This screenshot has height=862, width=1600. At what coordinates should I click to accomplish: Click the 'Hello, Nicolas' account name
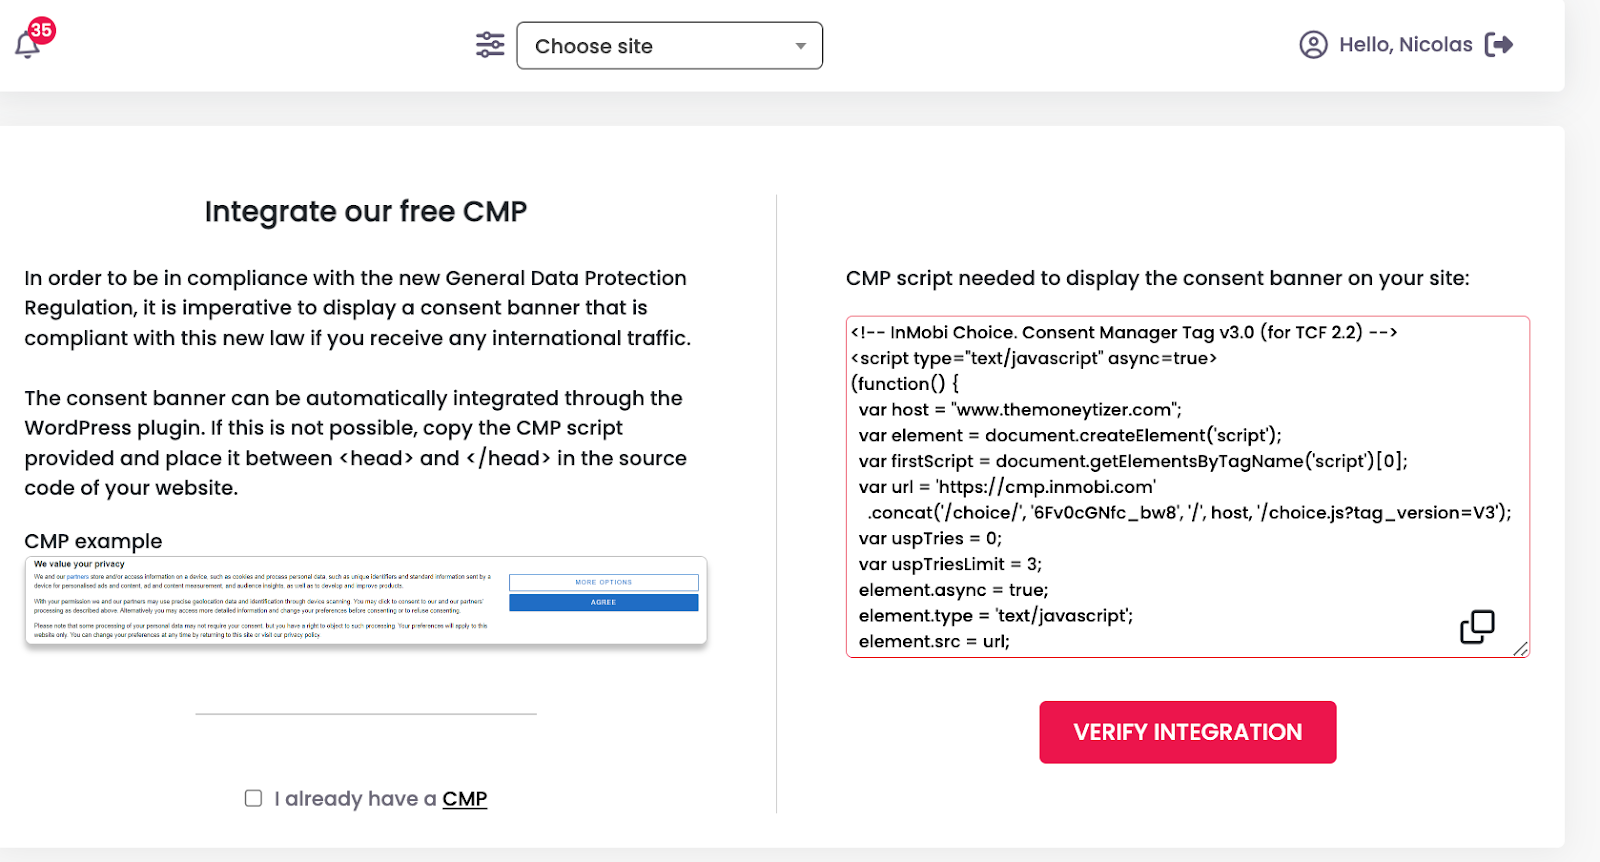1405,45
